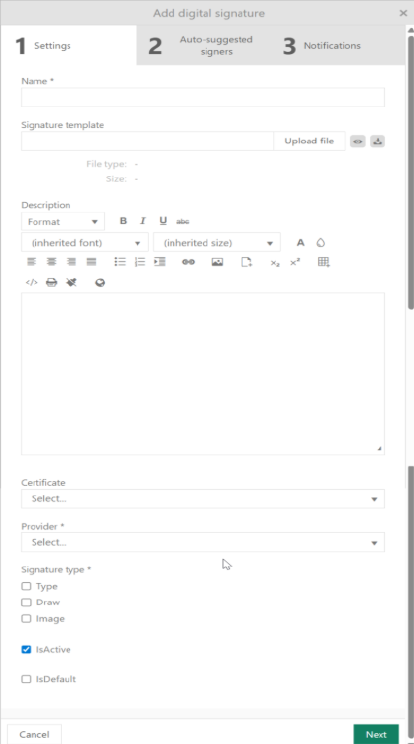Screen dimensions: 414x744
Task: Expand the Certificate select dropdown
Action: pos(203,499)
